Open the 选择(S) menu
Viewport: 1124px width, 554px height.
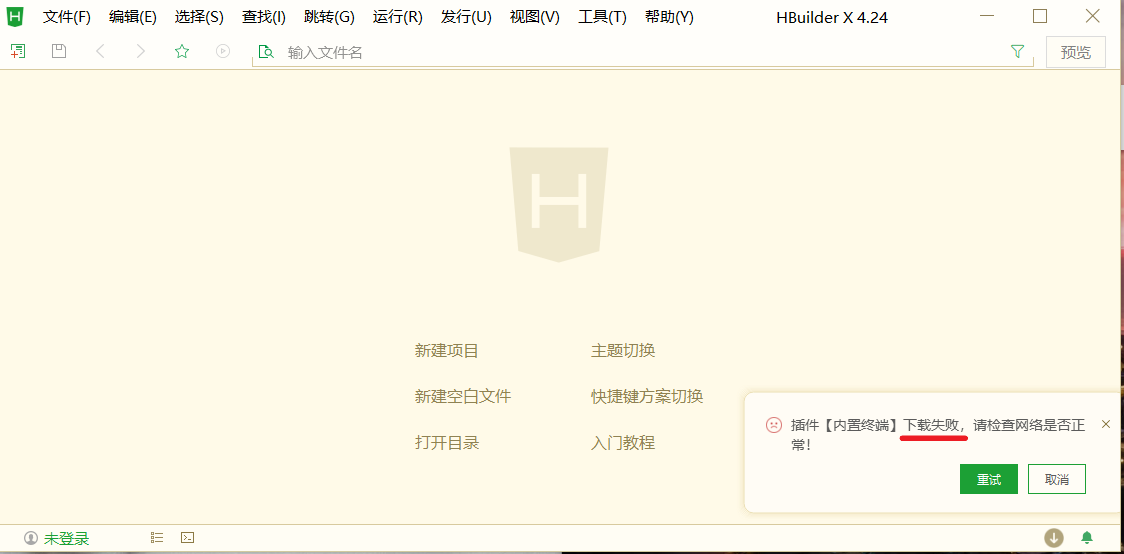click(199, 17)
